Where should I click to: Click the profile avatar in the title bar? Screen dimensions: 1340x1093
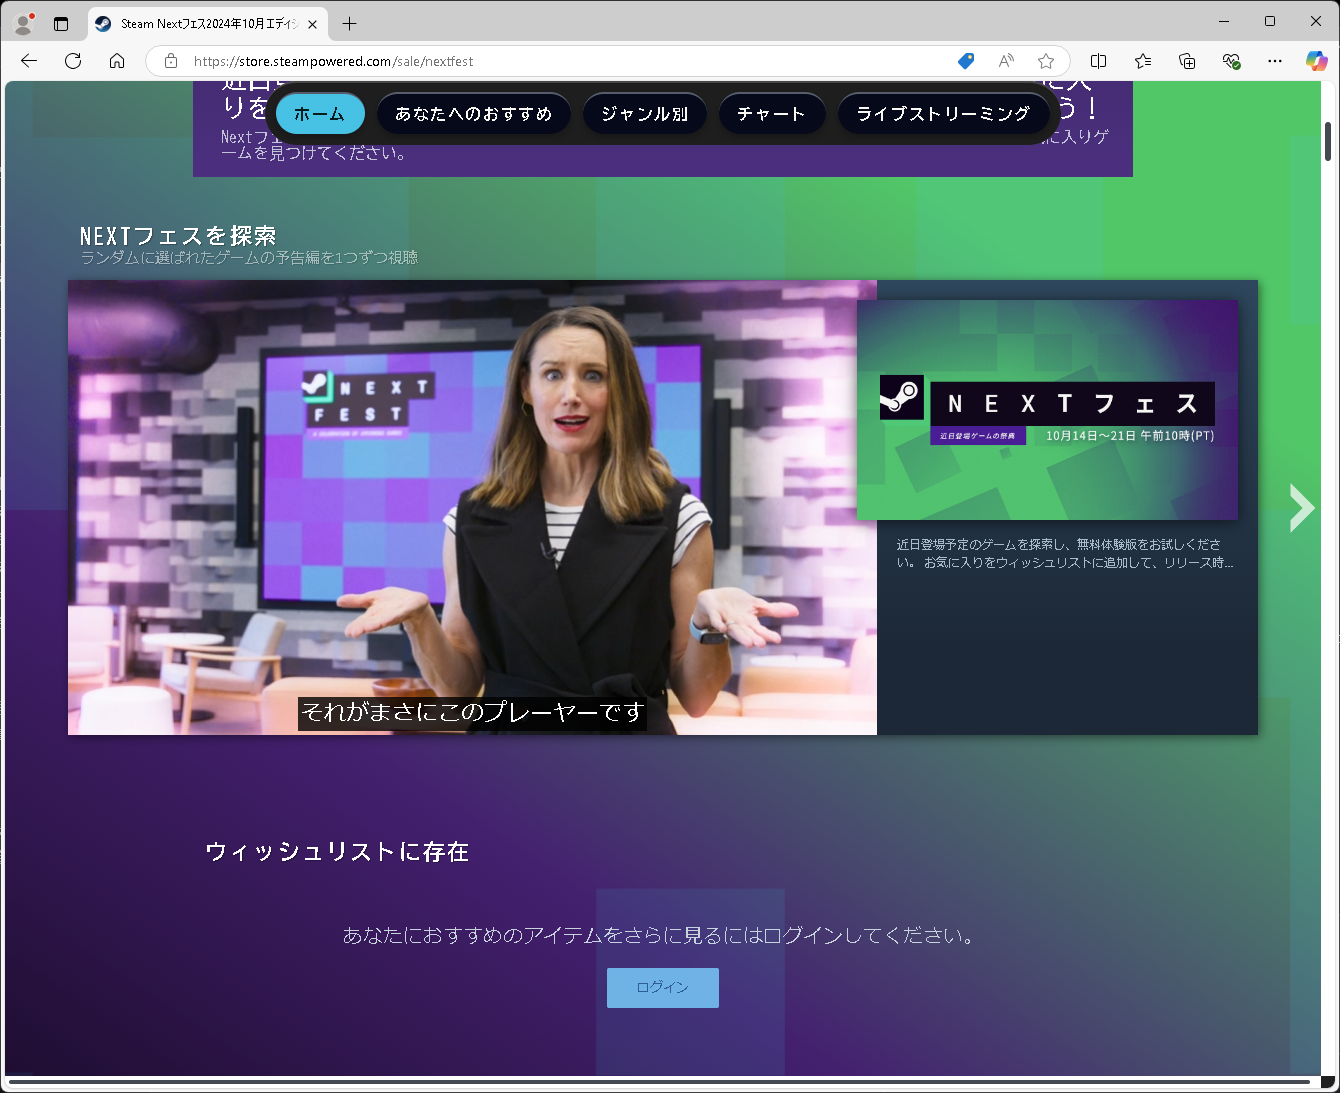point(22,22)
